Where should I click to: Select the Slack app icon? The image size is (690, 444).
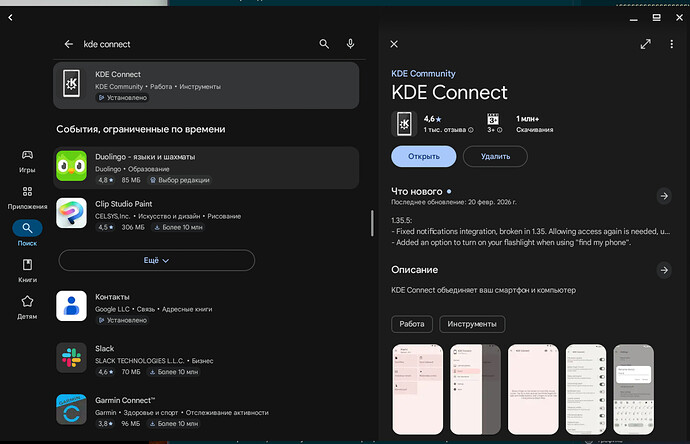point(71,357)
